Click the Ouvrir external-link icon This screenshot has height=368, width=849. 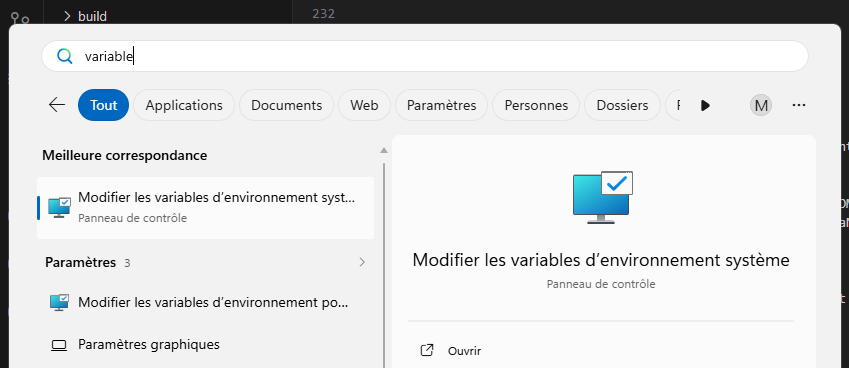[427, 351]
